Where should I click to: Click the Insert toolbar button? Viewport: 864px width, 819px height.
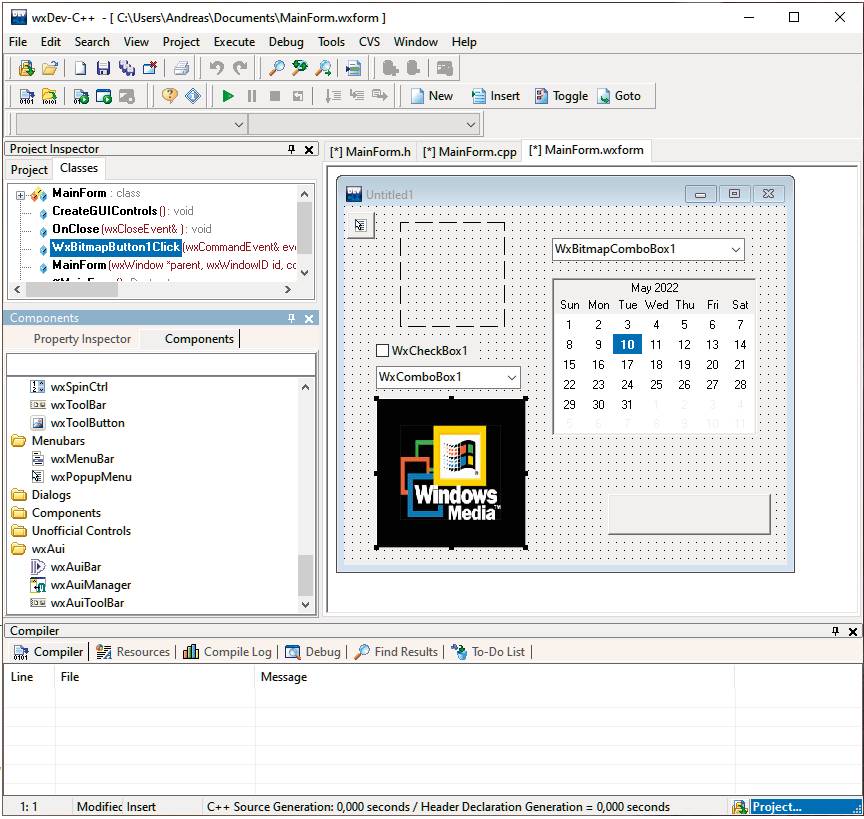tap(496, 96)
